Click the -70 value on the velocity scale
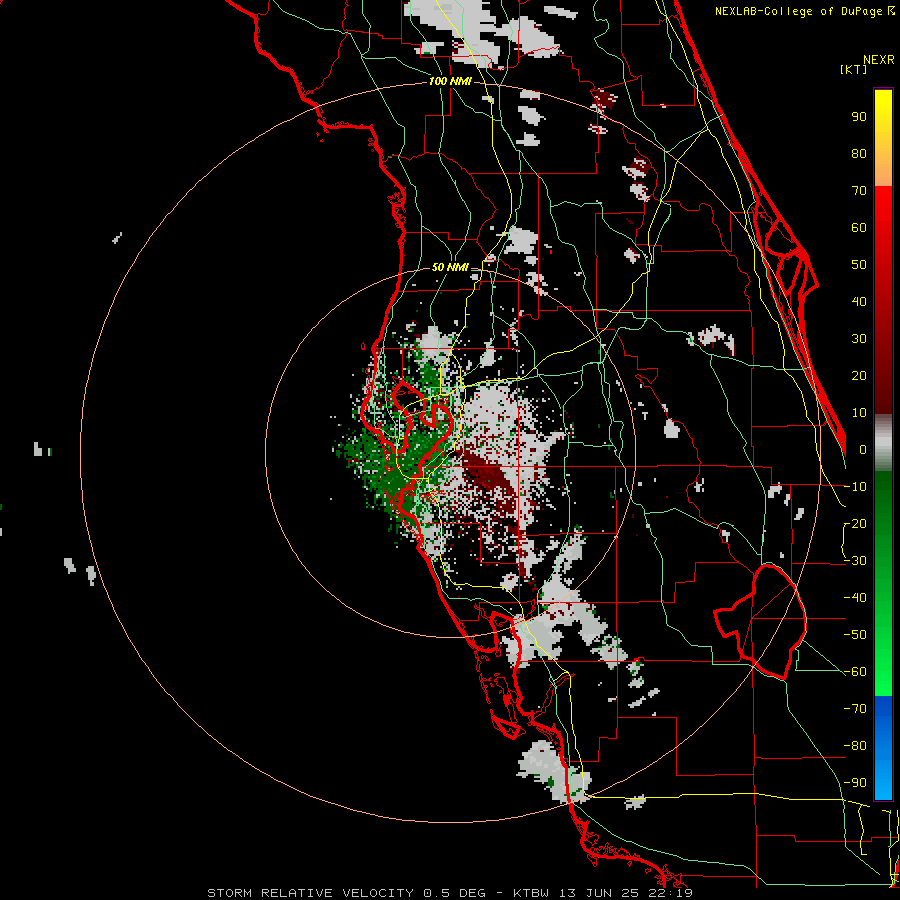Viewport: 900px width, 900px height. pos(855,709)
